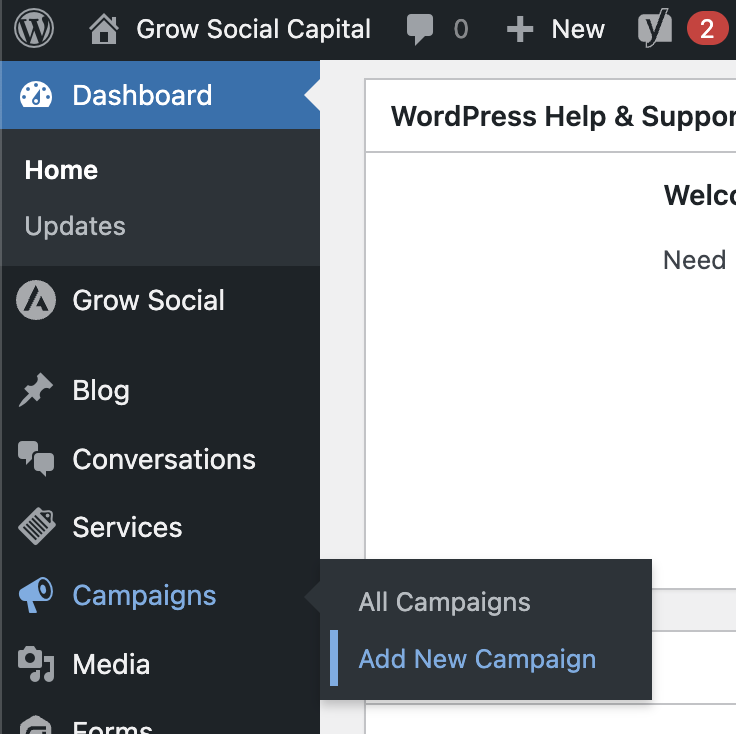Go to Home under Dashboard
Screen dimensions: 736x734
coord(61,170)
